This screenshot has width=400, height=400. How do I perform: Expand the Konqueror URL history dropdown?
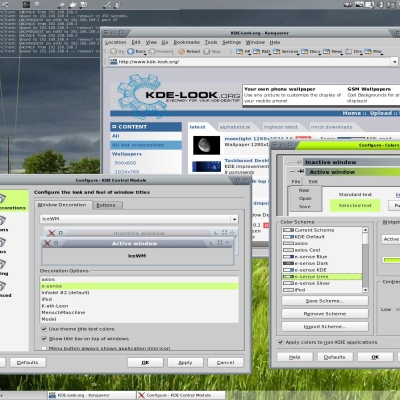(x=395, y=62)
